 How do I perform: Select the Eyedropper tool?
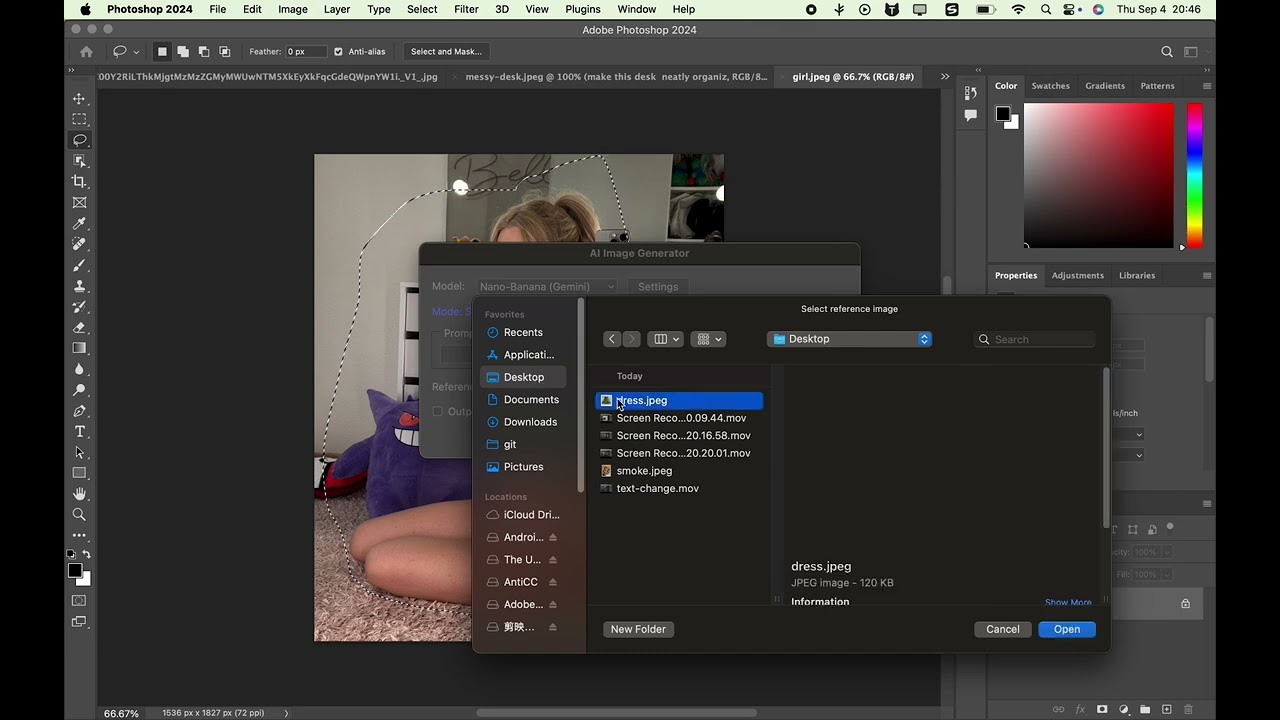[79, 223]
